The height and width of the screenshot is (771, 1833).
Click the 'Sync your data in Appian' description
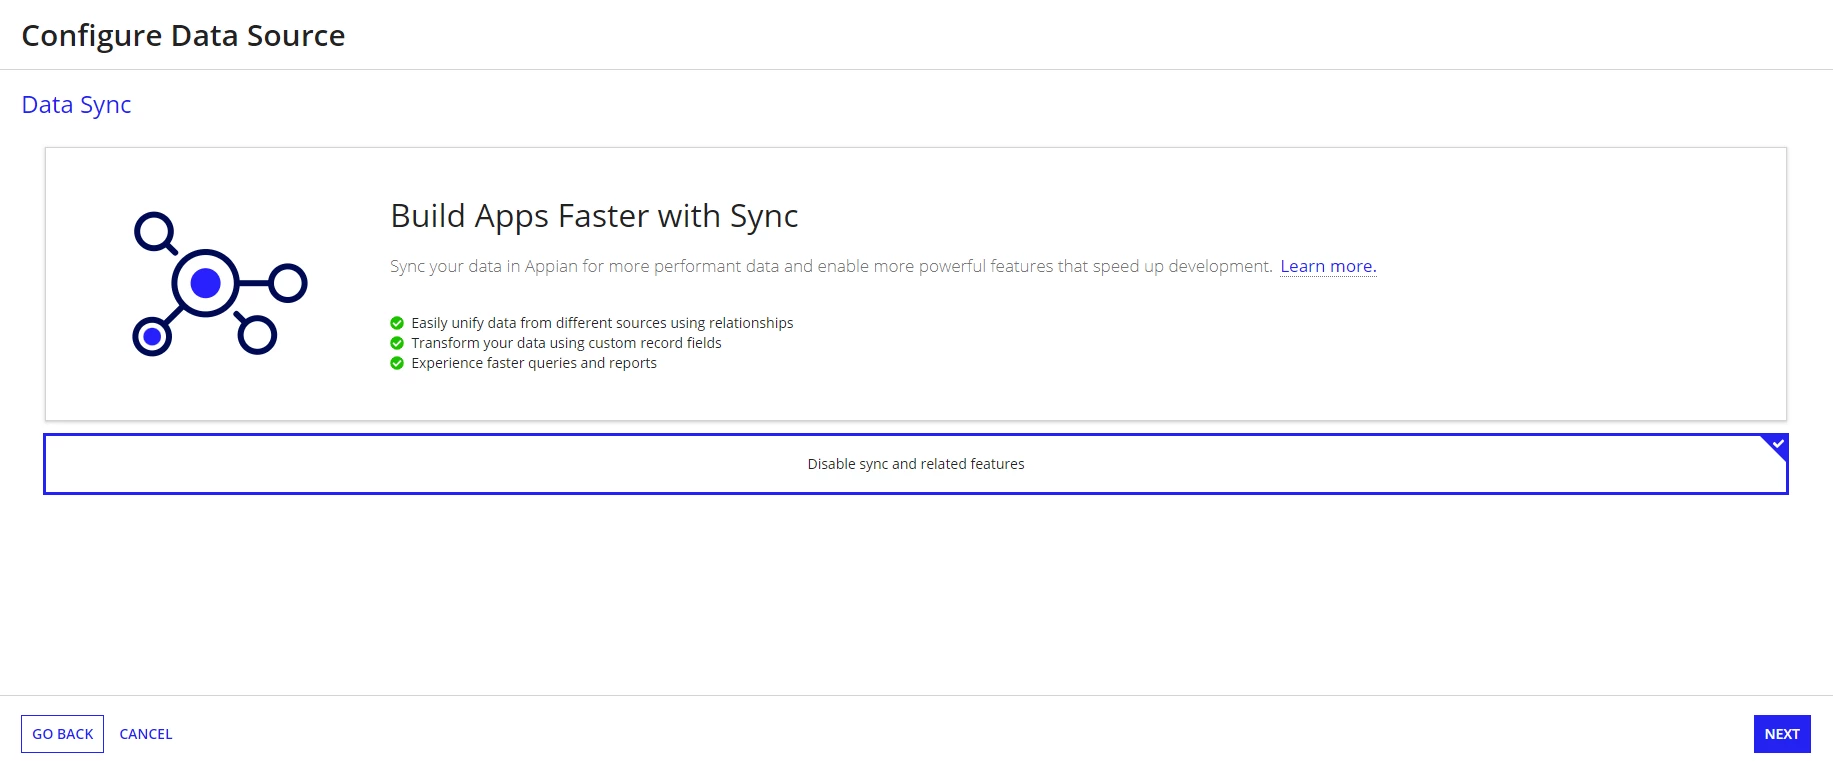831,266
